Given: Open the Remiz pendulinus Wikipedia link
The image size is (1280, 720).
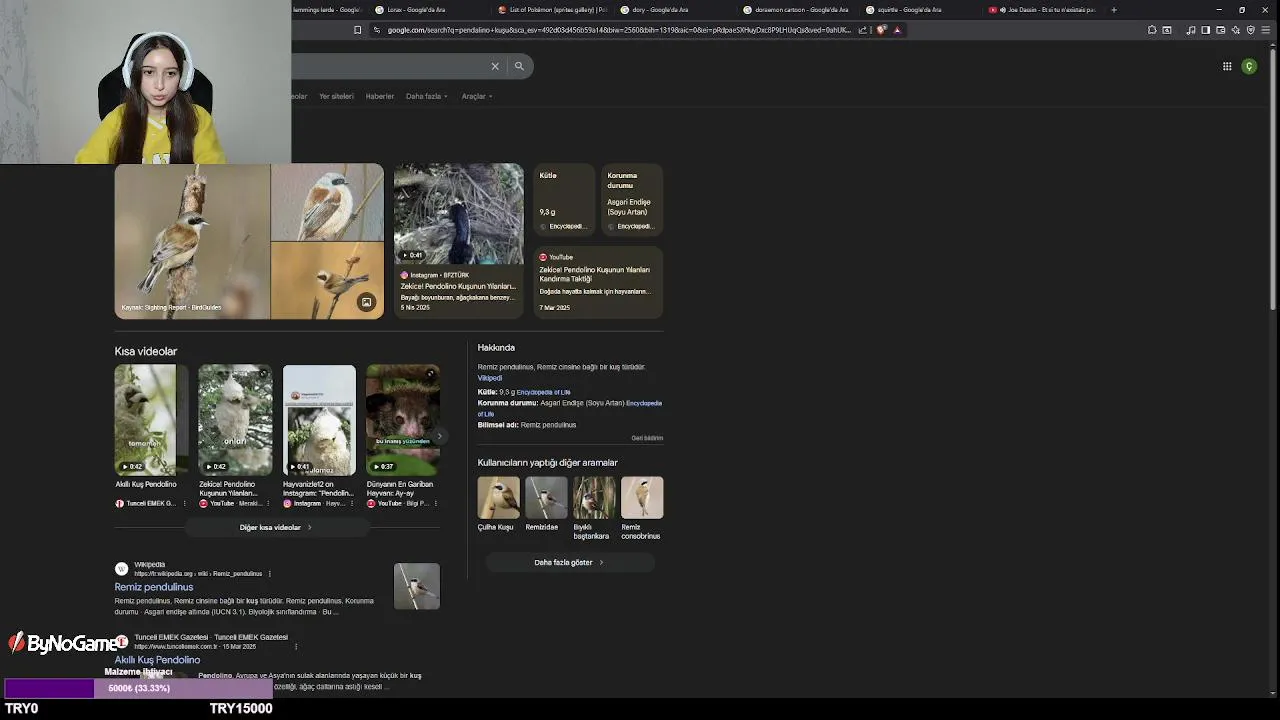Looking at the screenshot, I should pos(154,587).
